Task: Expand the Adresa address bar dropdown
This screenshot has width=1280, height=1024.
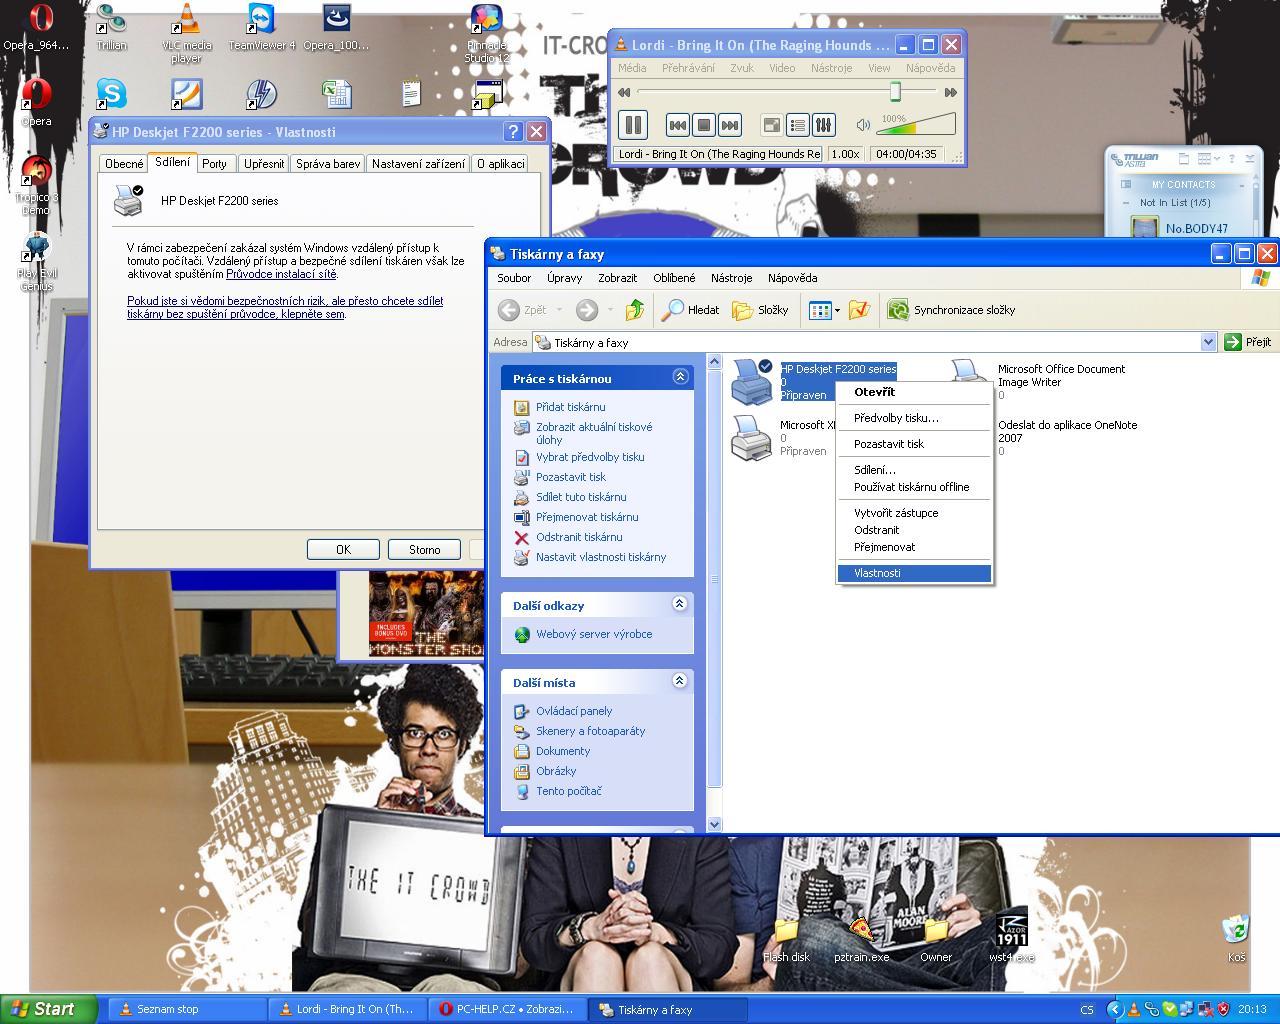Action: pyautogui.click(x=1208, y=342)
